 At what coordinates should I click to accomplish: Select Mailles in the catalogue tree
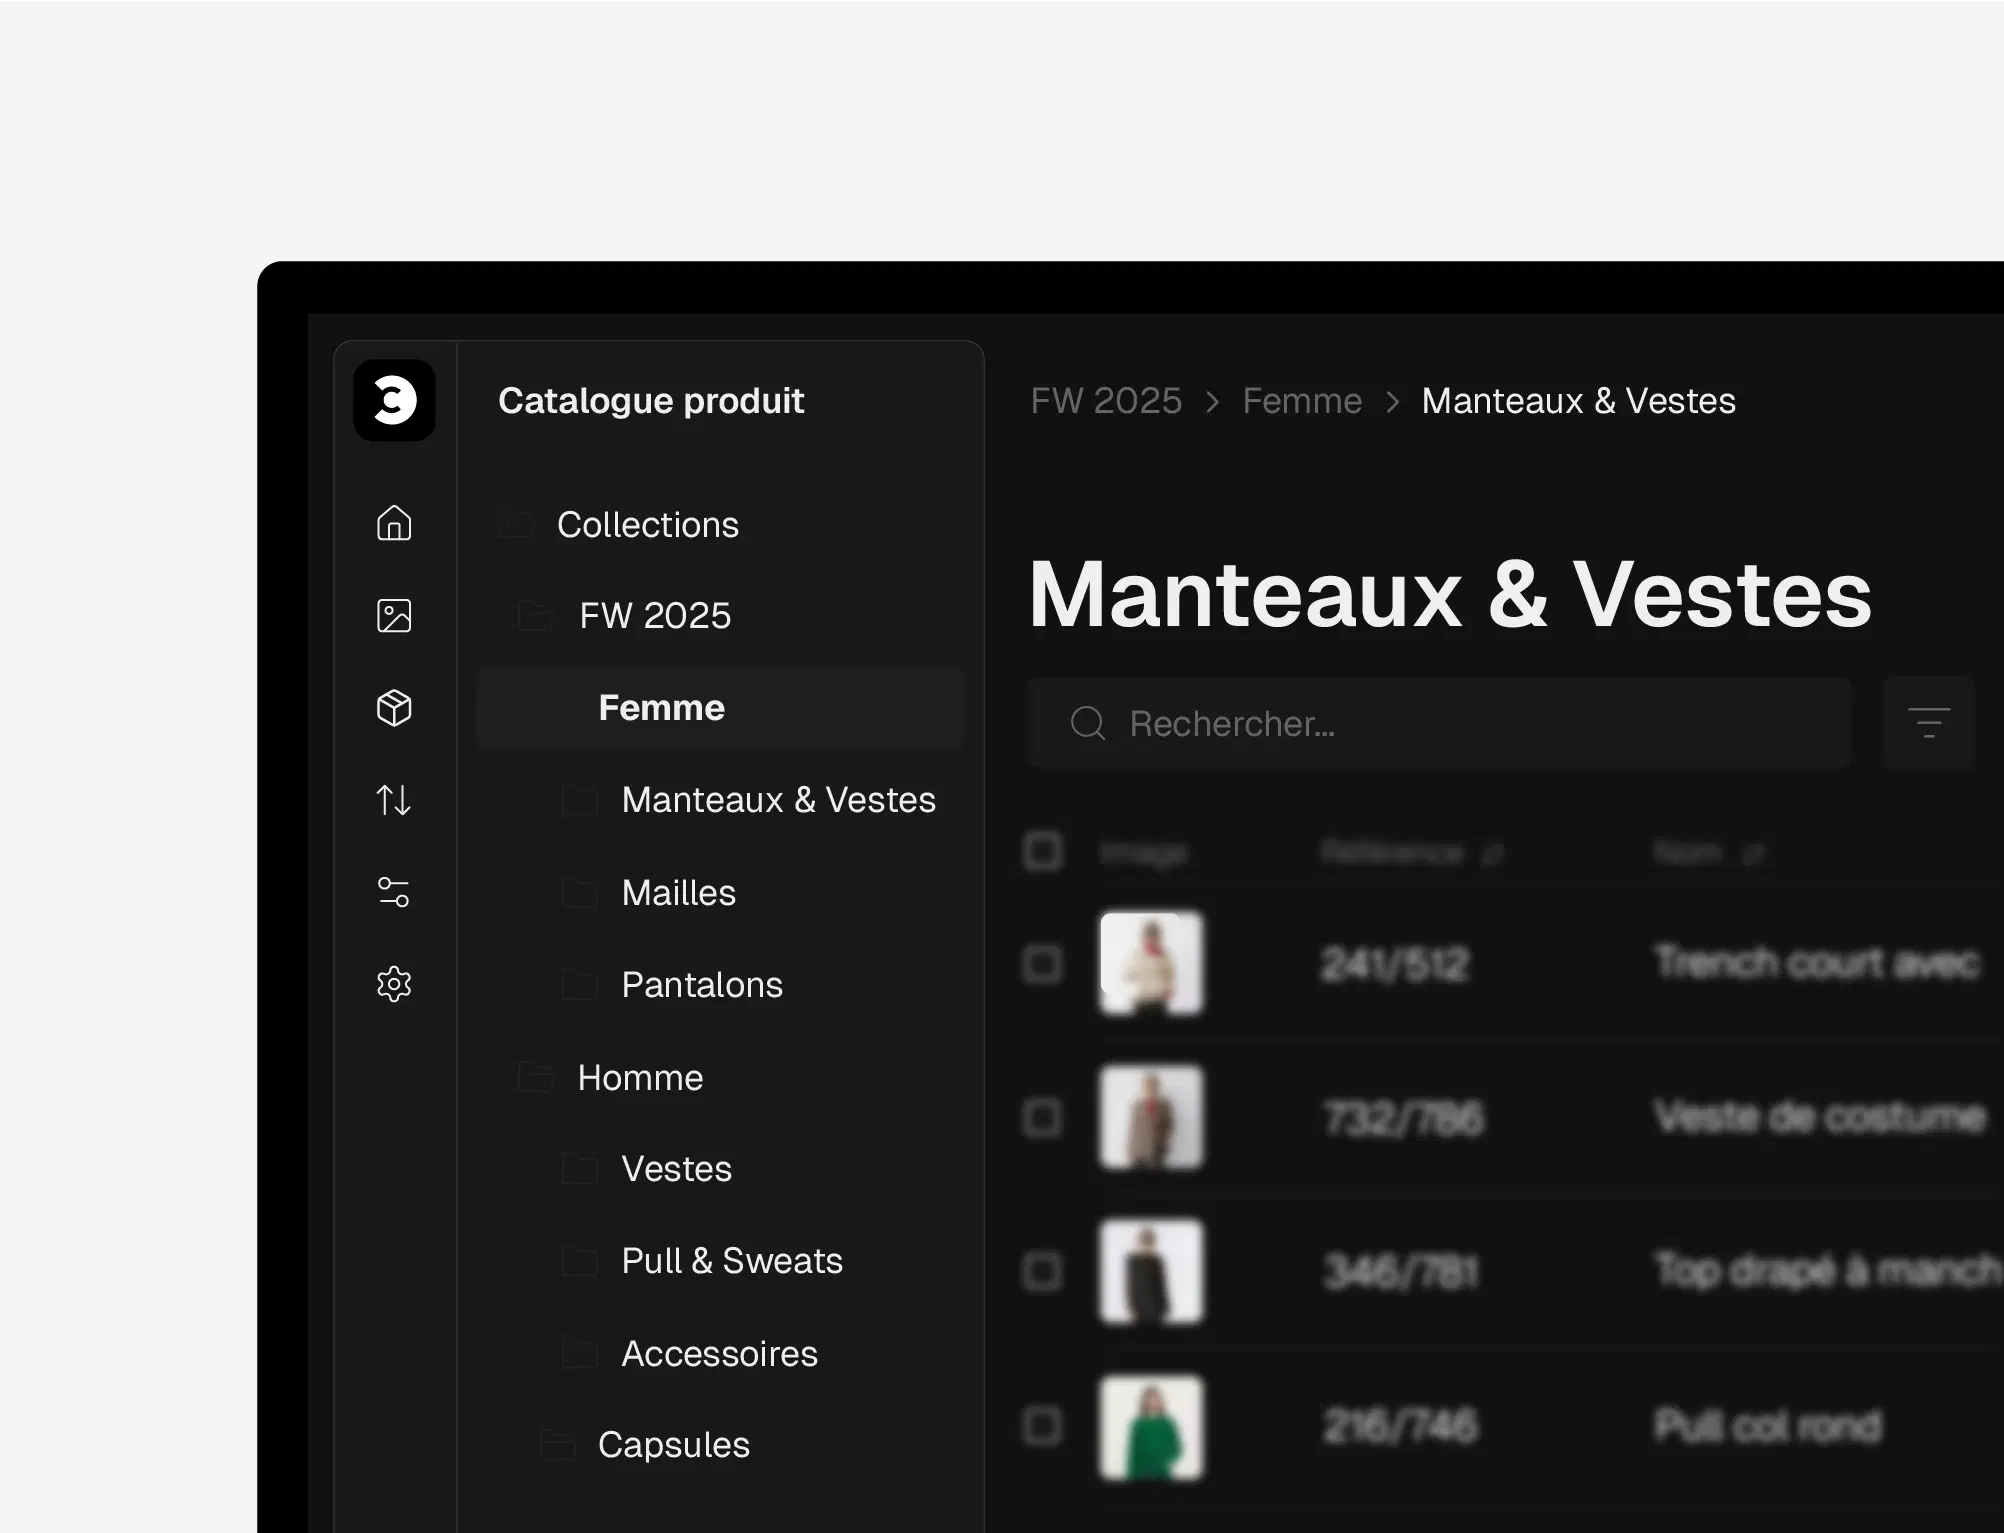pyautogui.click(x=678, y=892)
